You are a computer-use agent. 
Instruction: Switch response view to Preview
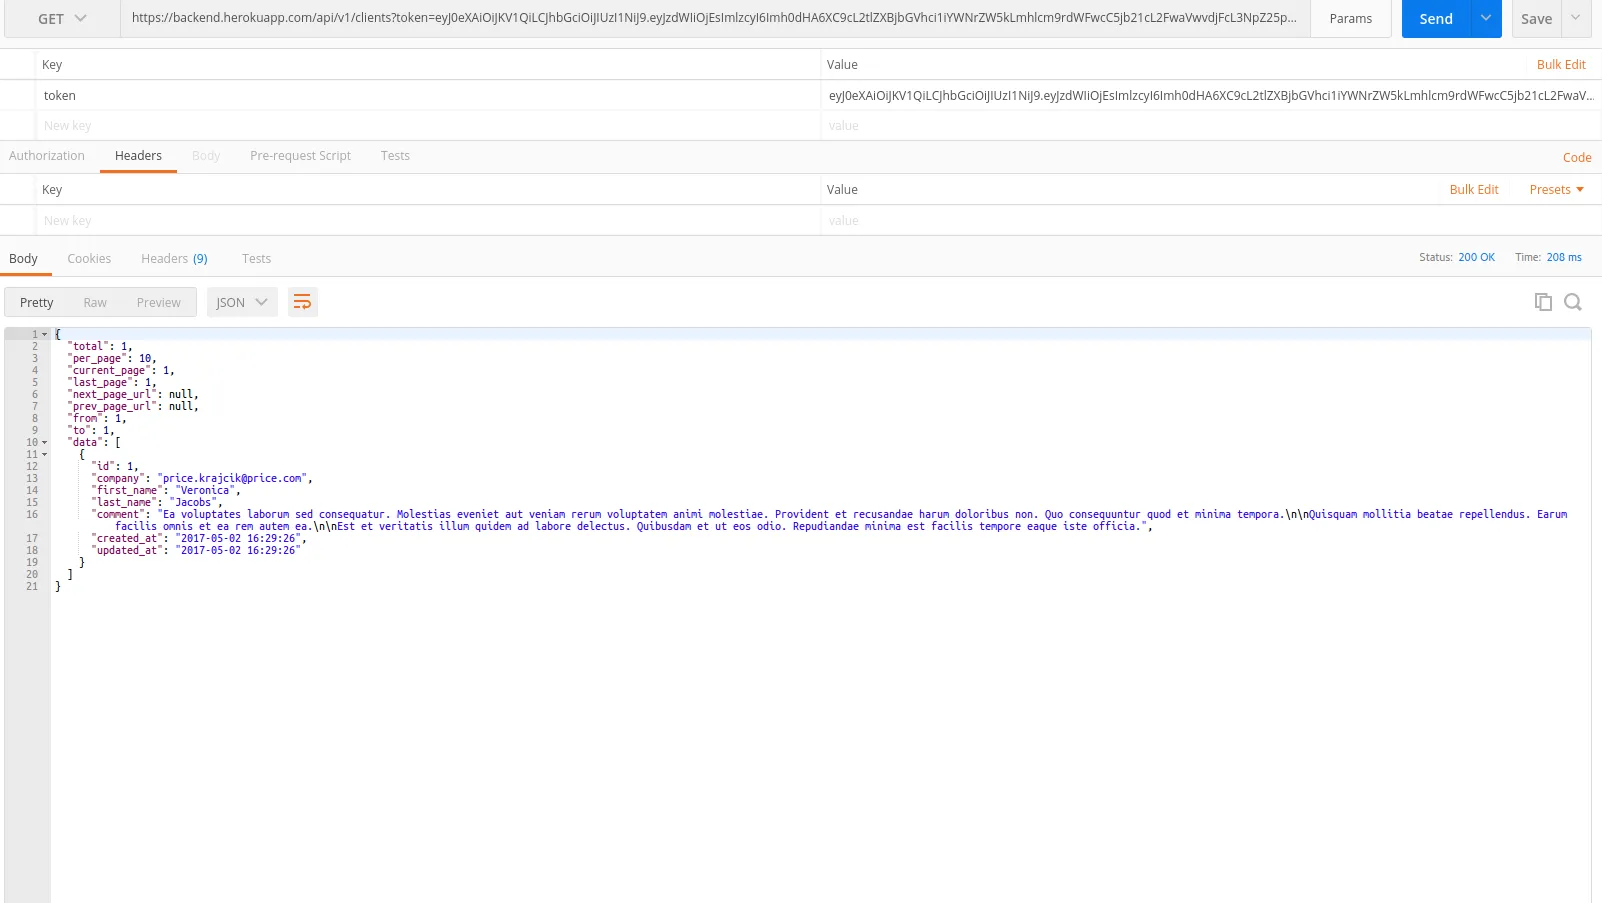coord(159,302)
